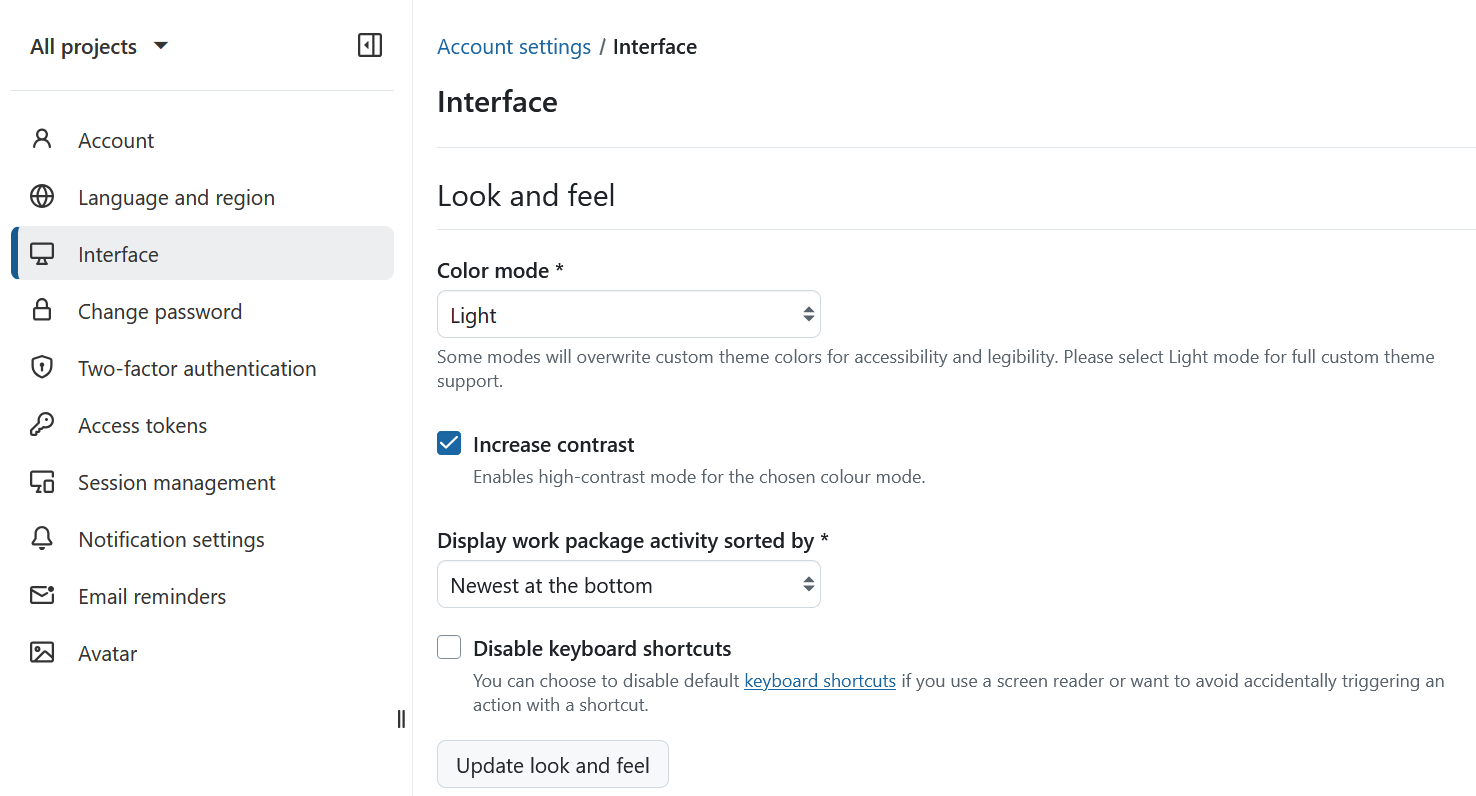Screen dimensions: 1476x796
Task: Click the Notification settings bell icon
Action: 41,539
